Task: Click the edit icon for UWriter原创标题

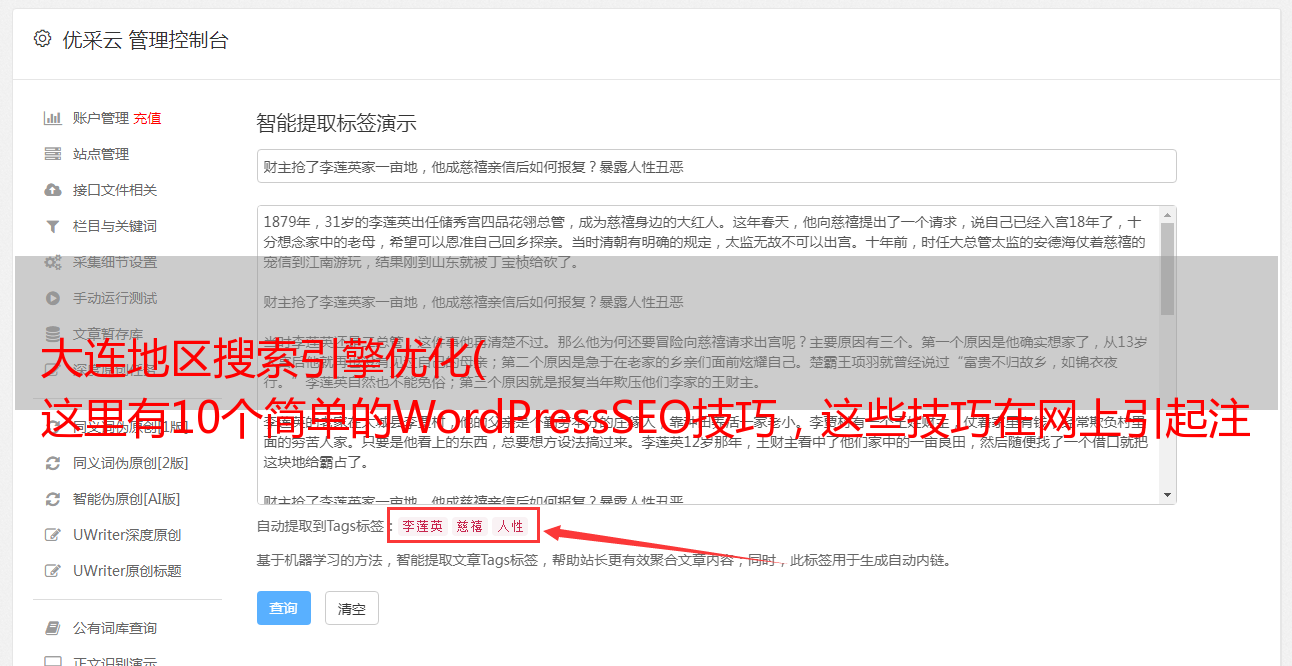Action: tap(53, 571)
